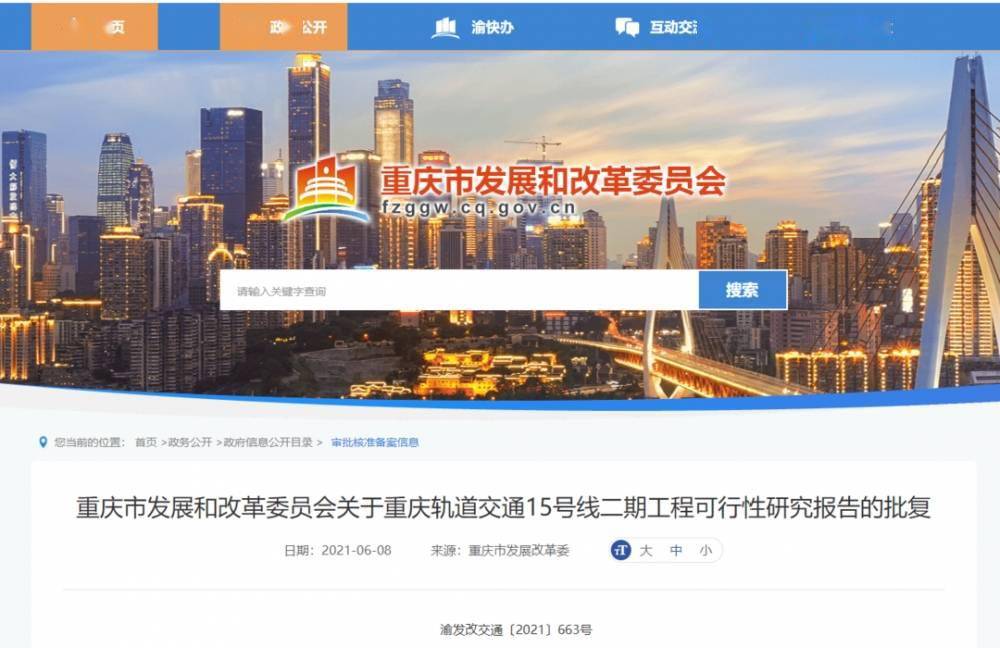The width and height of the screenshot is (1000, 648).
Task: Select small font size 小
Action: tap(705, 550)
